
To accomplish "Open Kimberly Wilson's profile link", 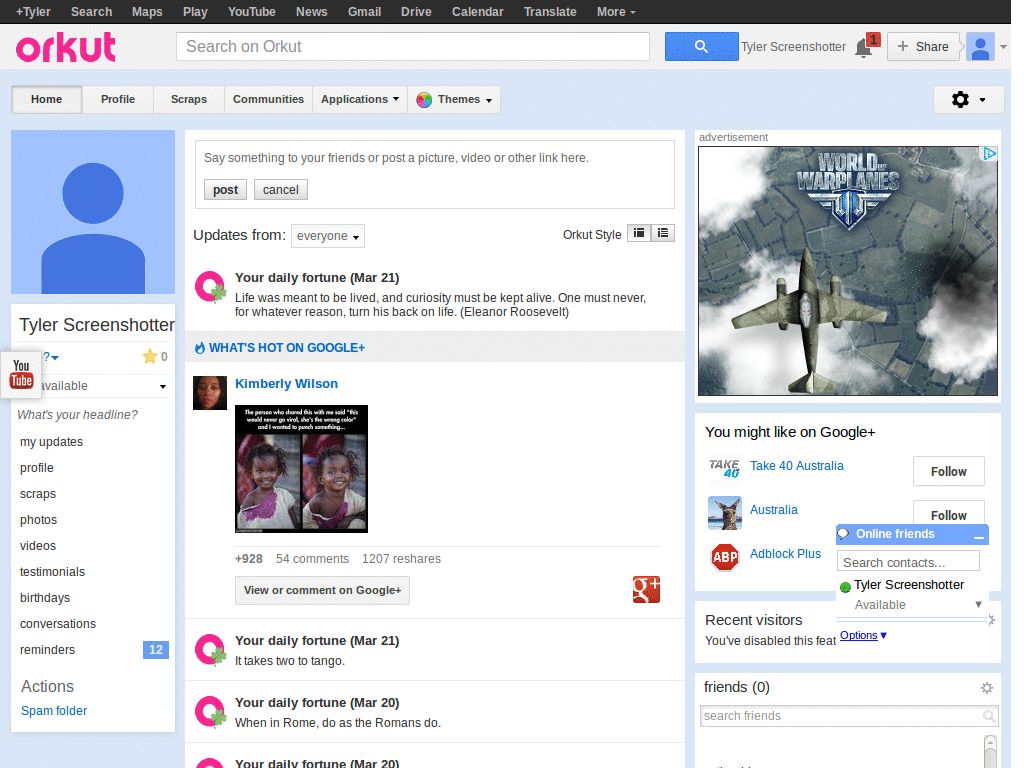I will (286, 383).
